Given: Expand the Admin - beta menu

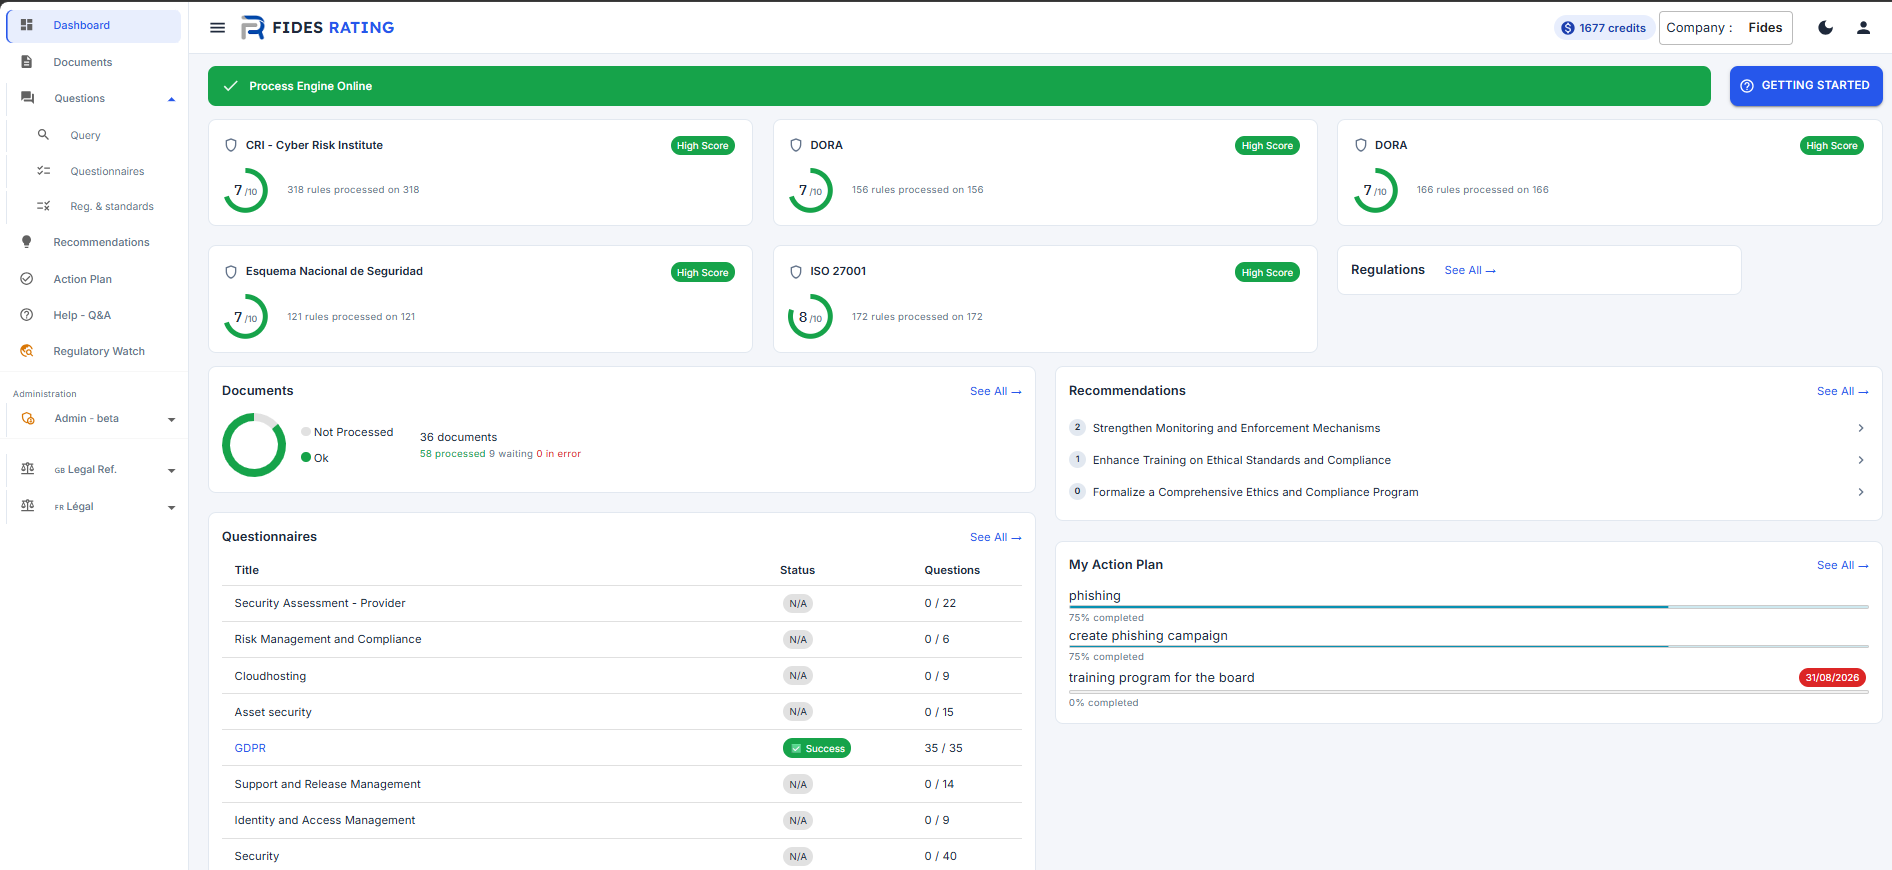Looking at the screenshot, I should [94, 419].
